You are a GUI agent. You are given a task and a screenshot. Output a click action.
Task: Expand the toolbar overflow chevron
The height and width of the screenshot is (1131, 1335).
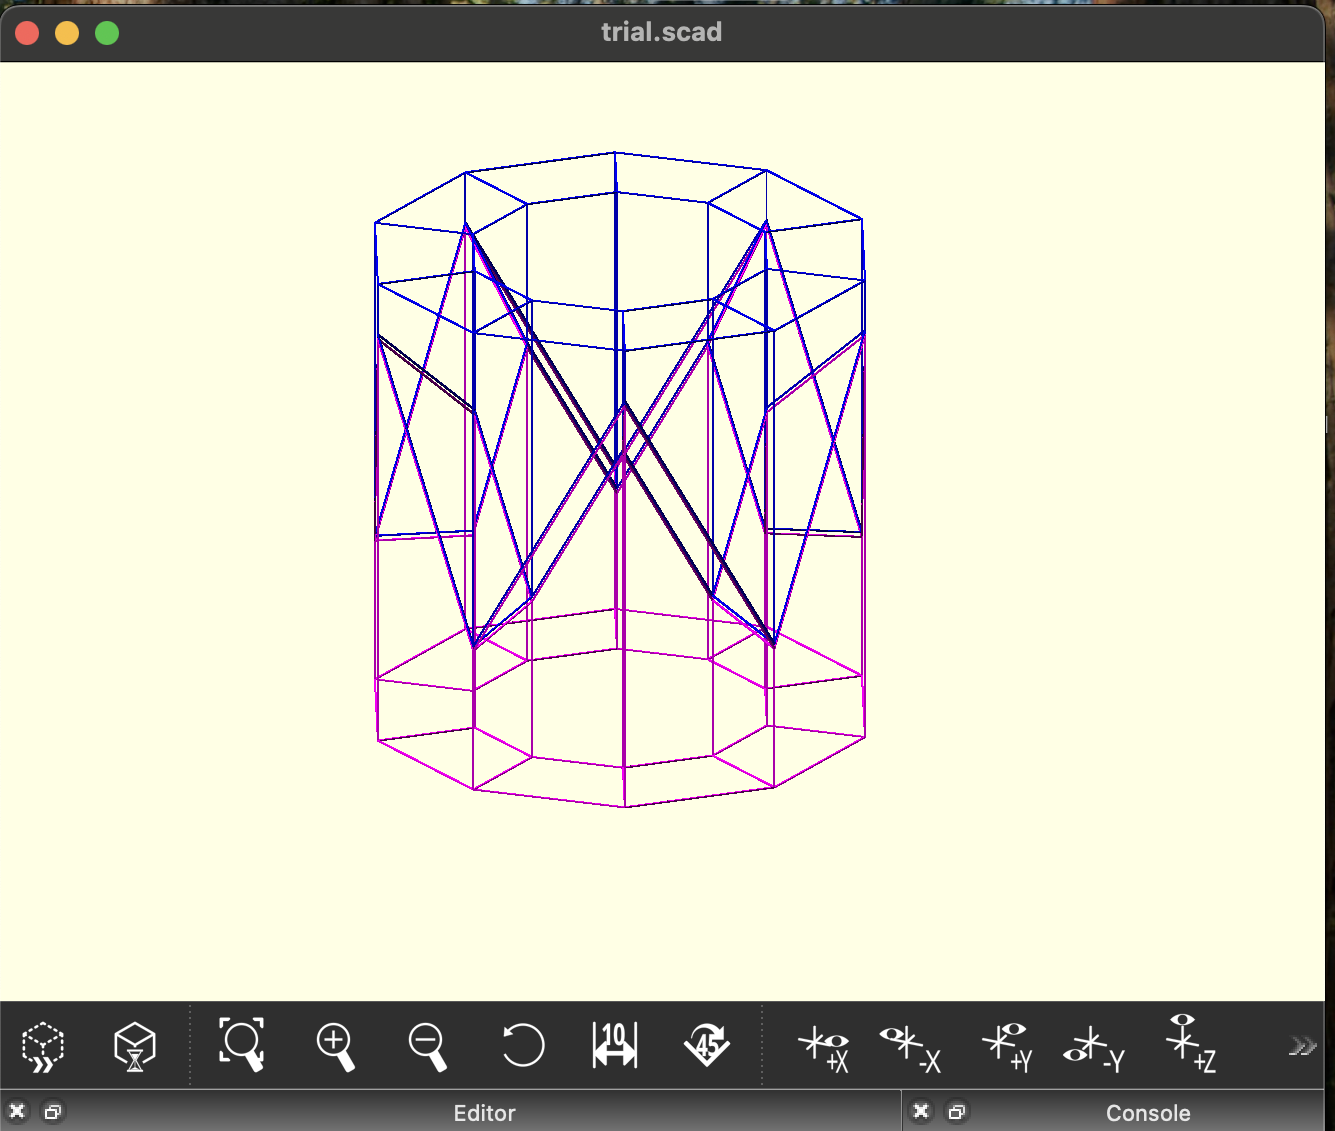tap(1302, 1046)
